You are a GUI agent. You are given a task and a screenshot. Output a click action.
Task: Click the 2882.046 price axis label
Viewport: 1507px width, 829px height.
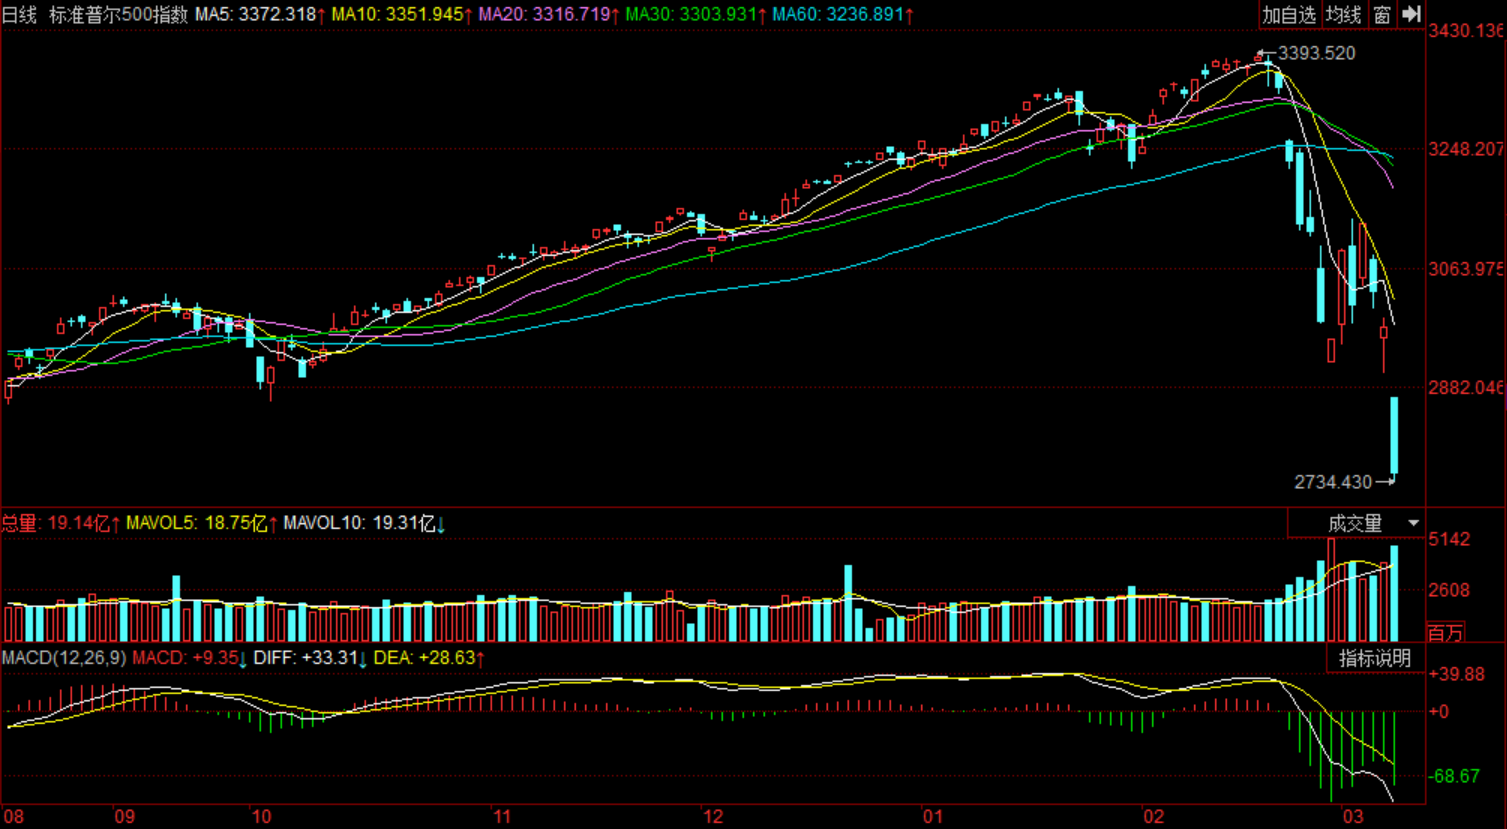pos(1466,388)
